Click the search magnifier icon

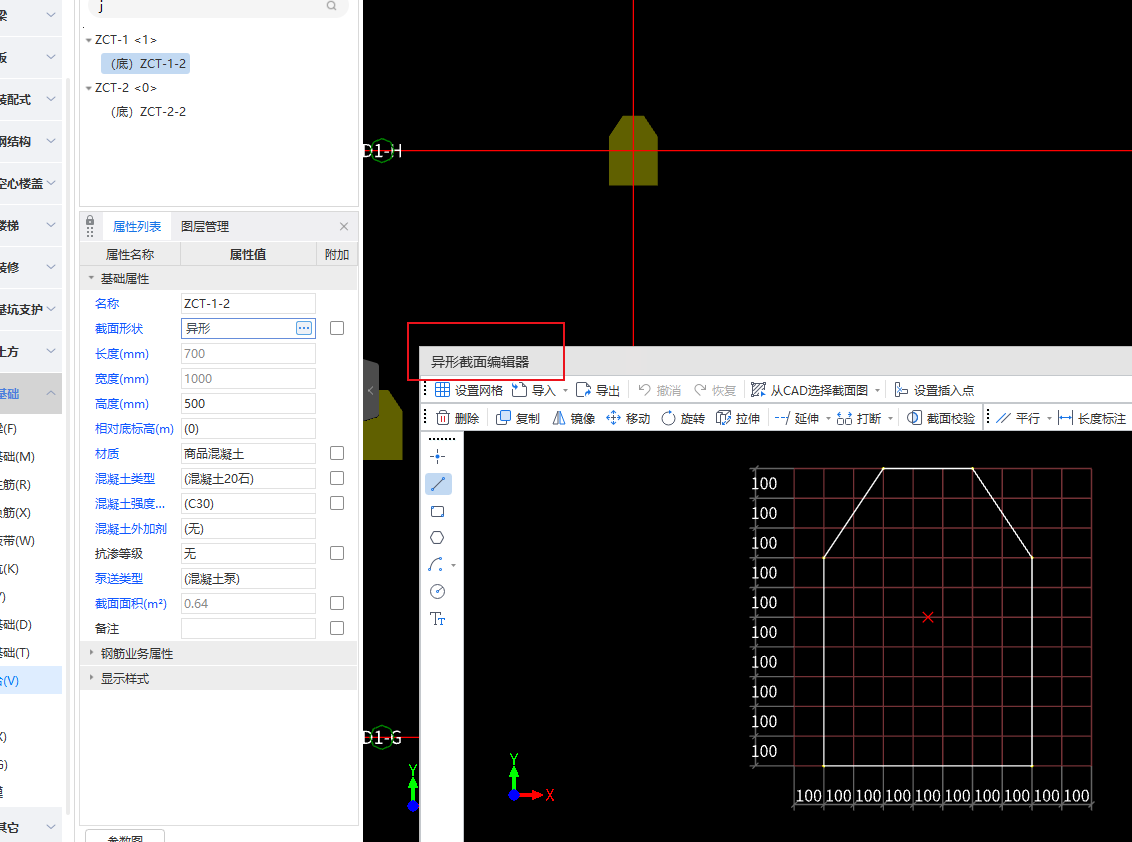point(331,6)
